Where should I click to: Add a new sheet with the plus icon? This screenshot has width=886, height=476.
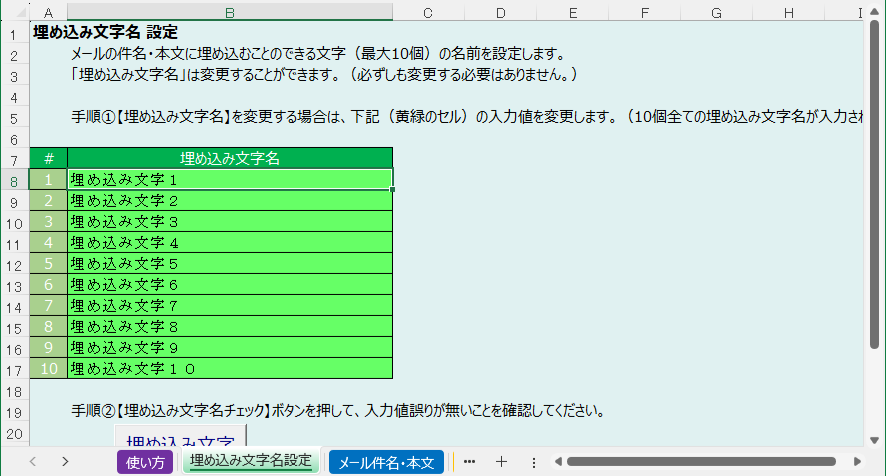(501, 462)
